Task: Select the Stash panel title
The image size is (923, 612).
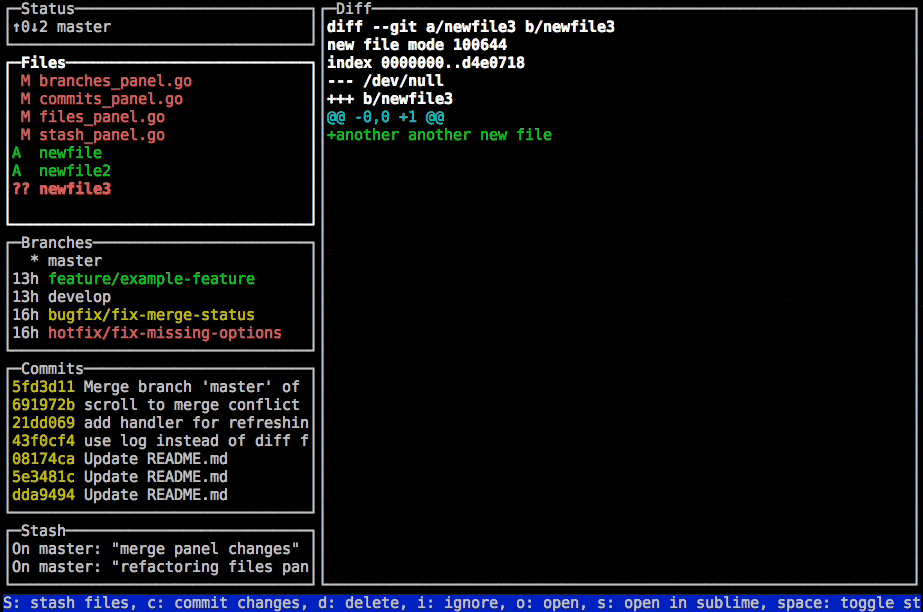Action: 43,530
